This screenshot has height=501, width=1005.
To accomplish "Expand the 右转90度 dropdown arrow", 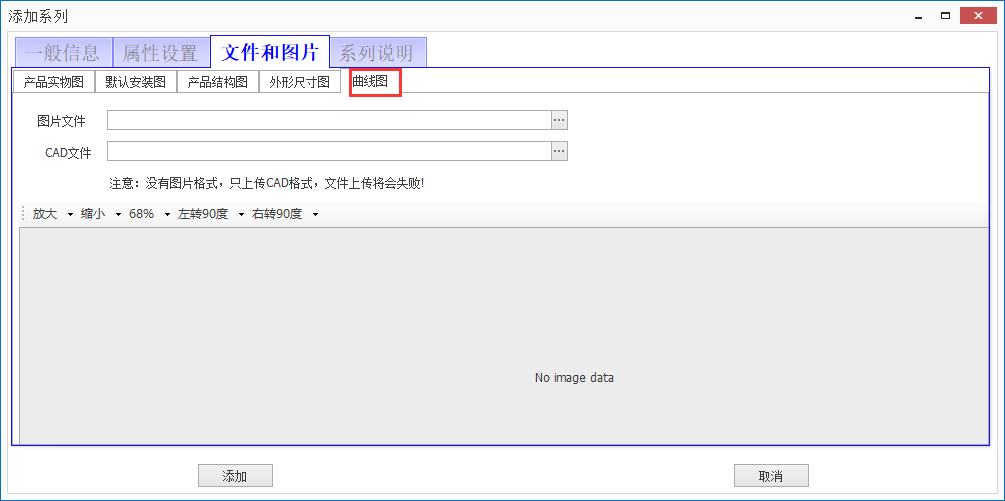I will pyautogui.click(x=315, y=215).
